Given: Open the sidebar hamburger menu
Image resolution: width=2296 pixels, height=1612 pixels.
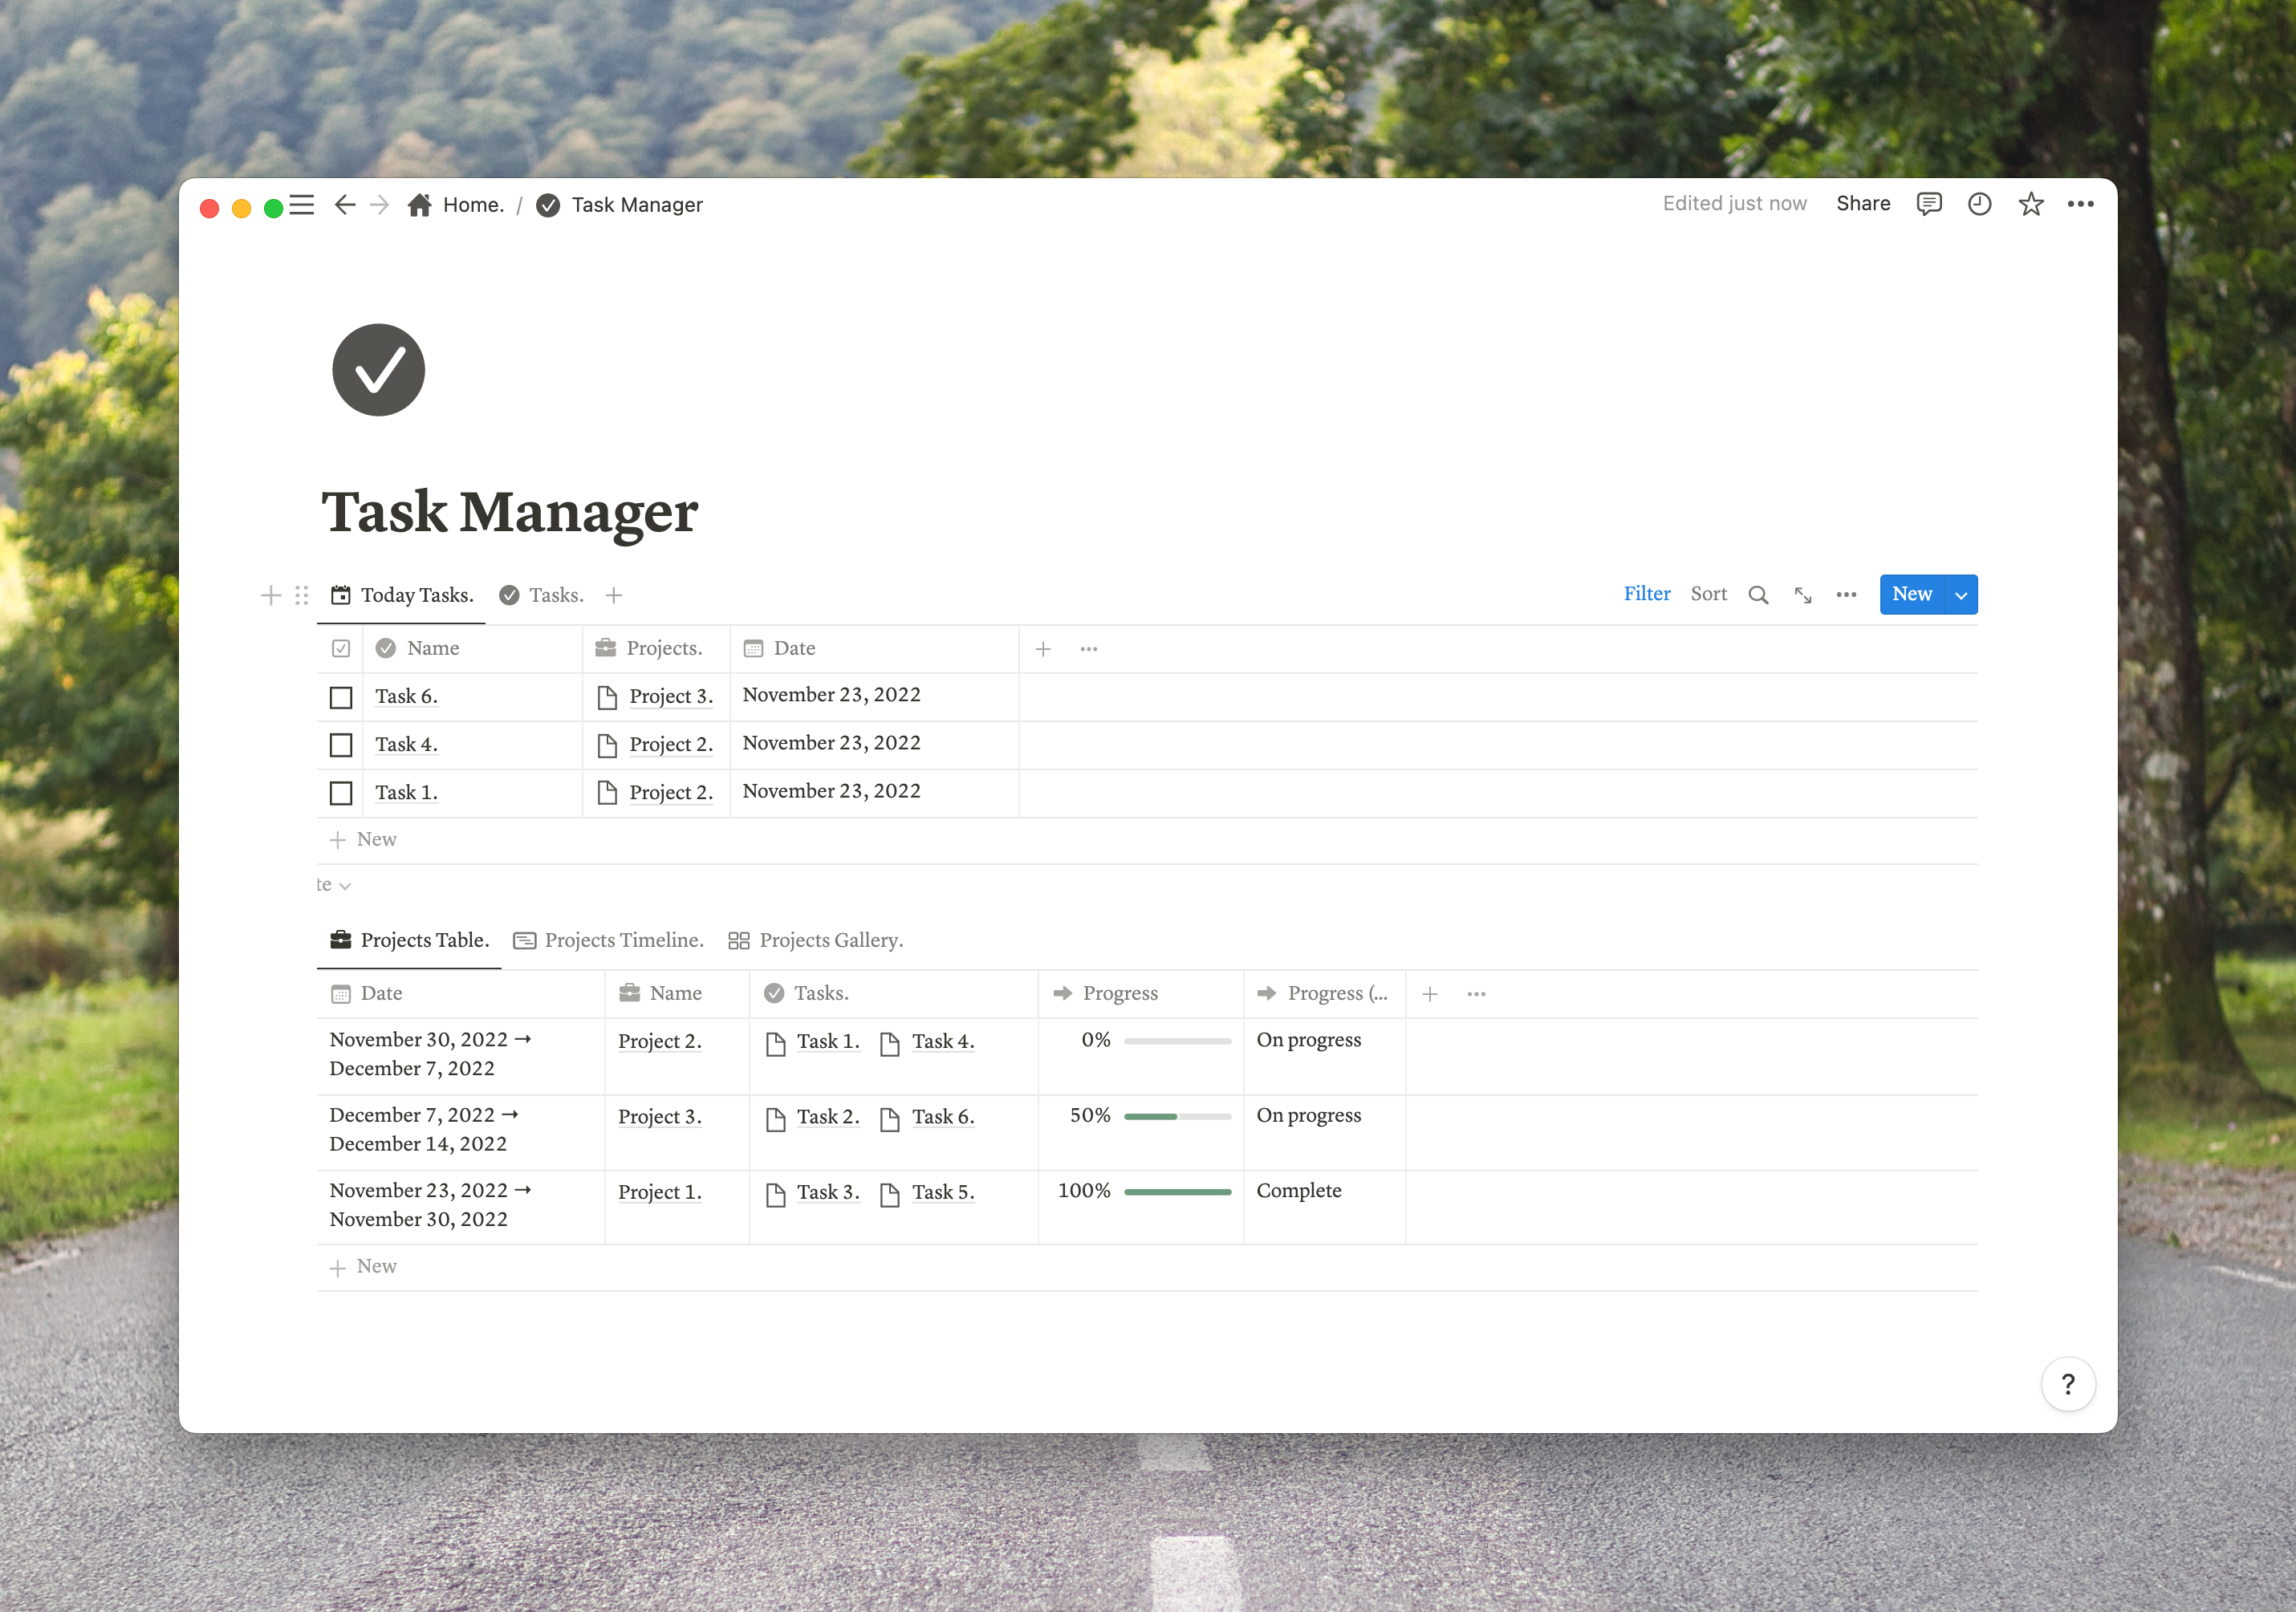Looking at the screenshot, I should pyautogui.click(x=302, y=205).
